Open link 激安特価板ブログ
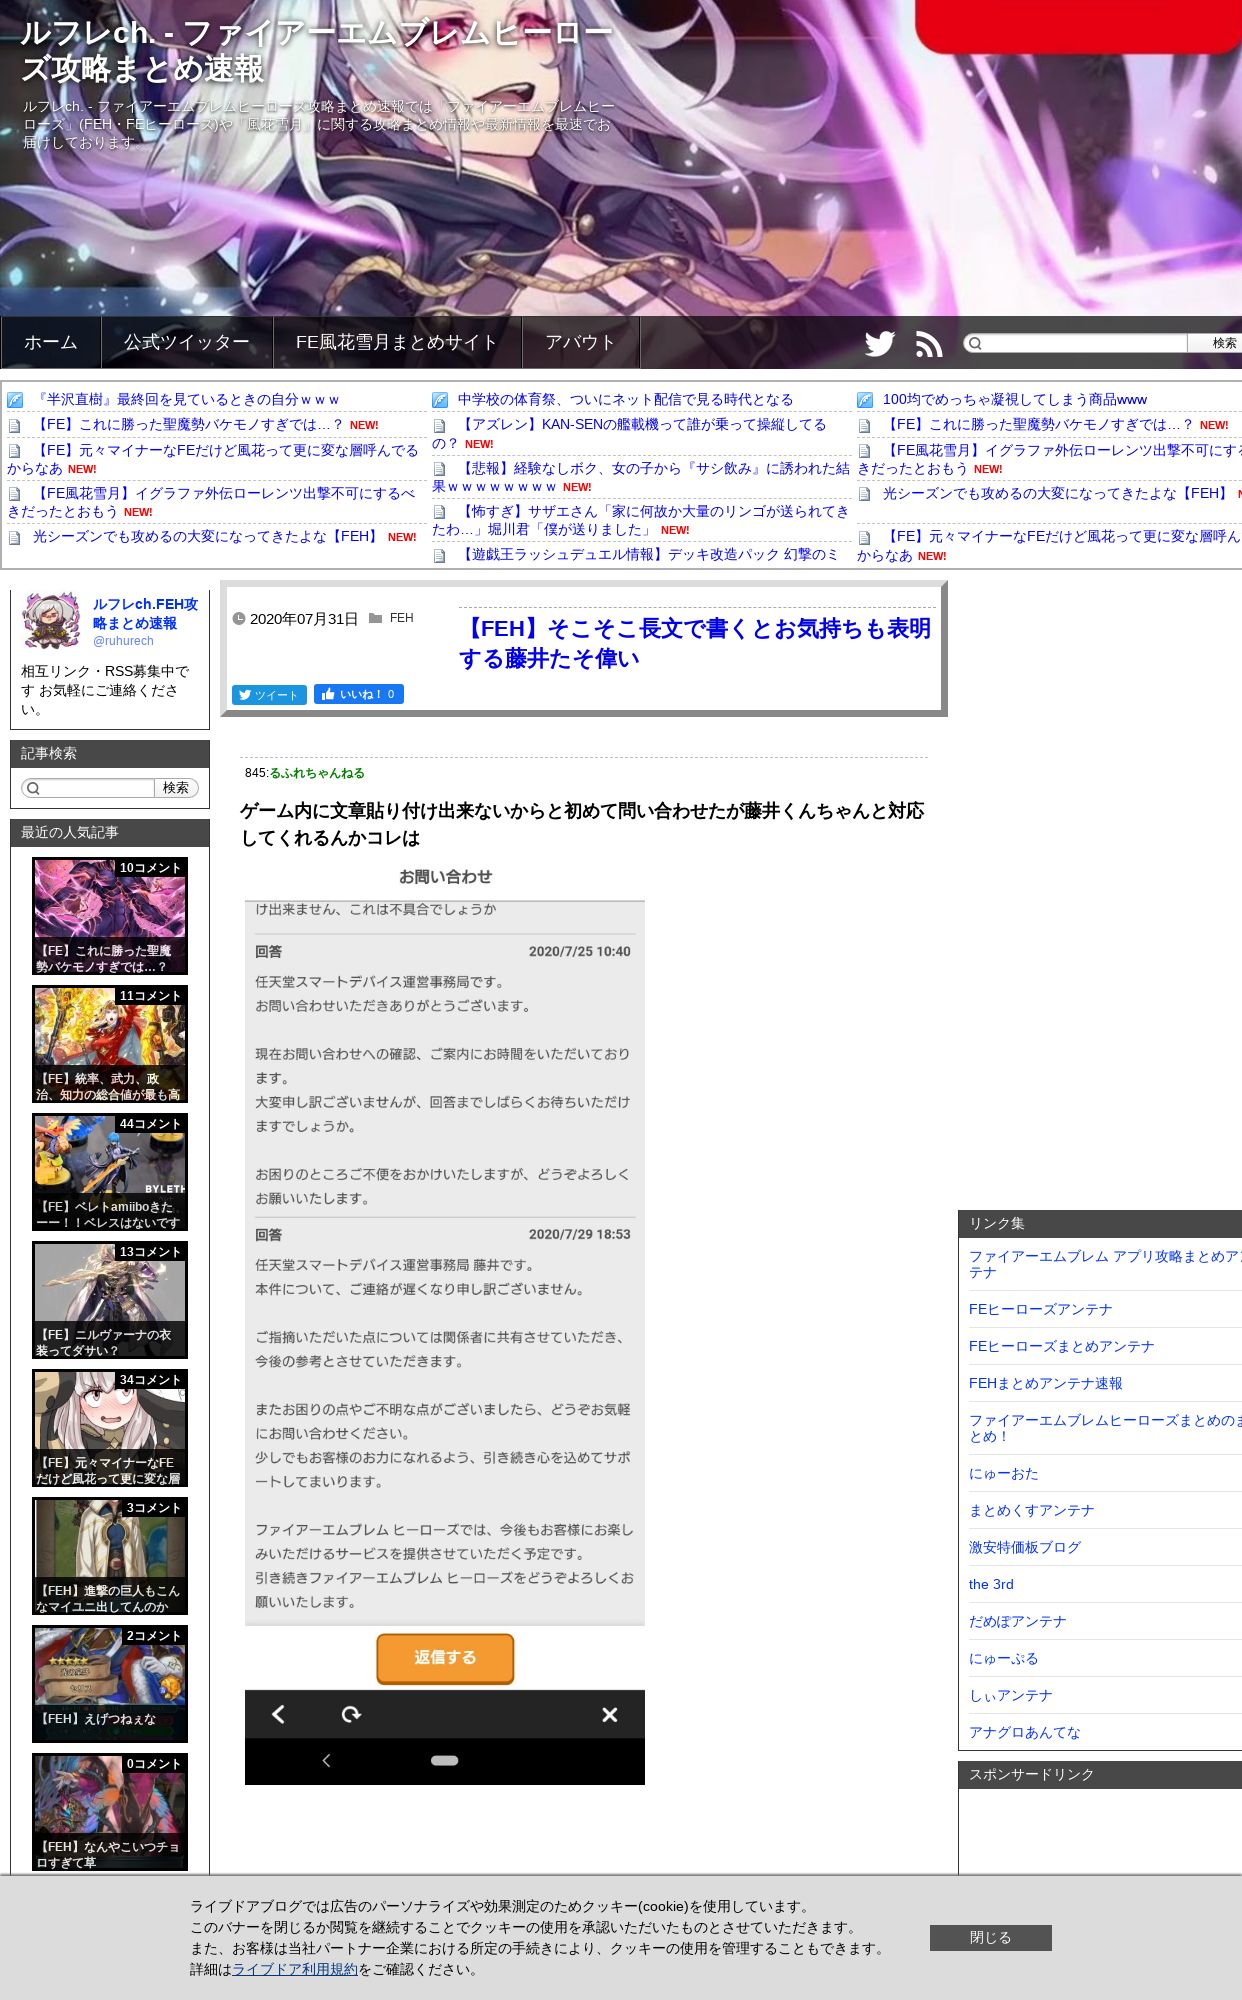 1024,1547
